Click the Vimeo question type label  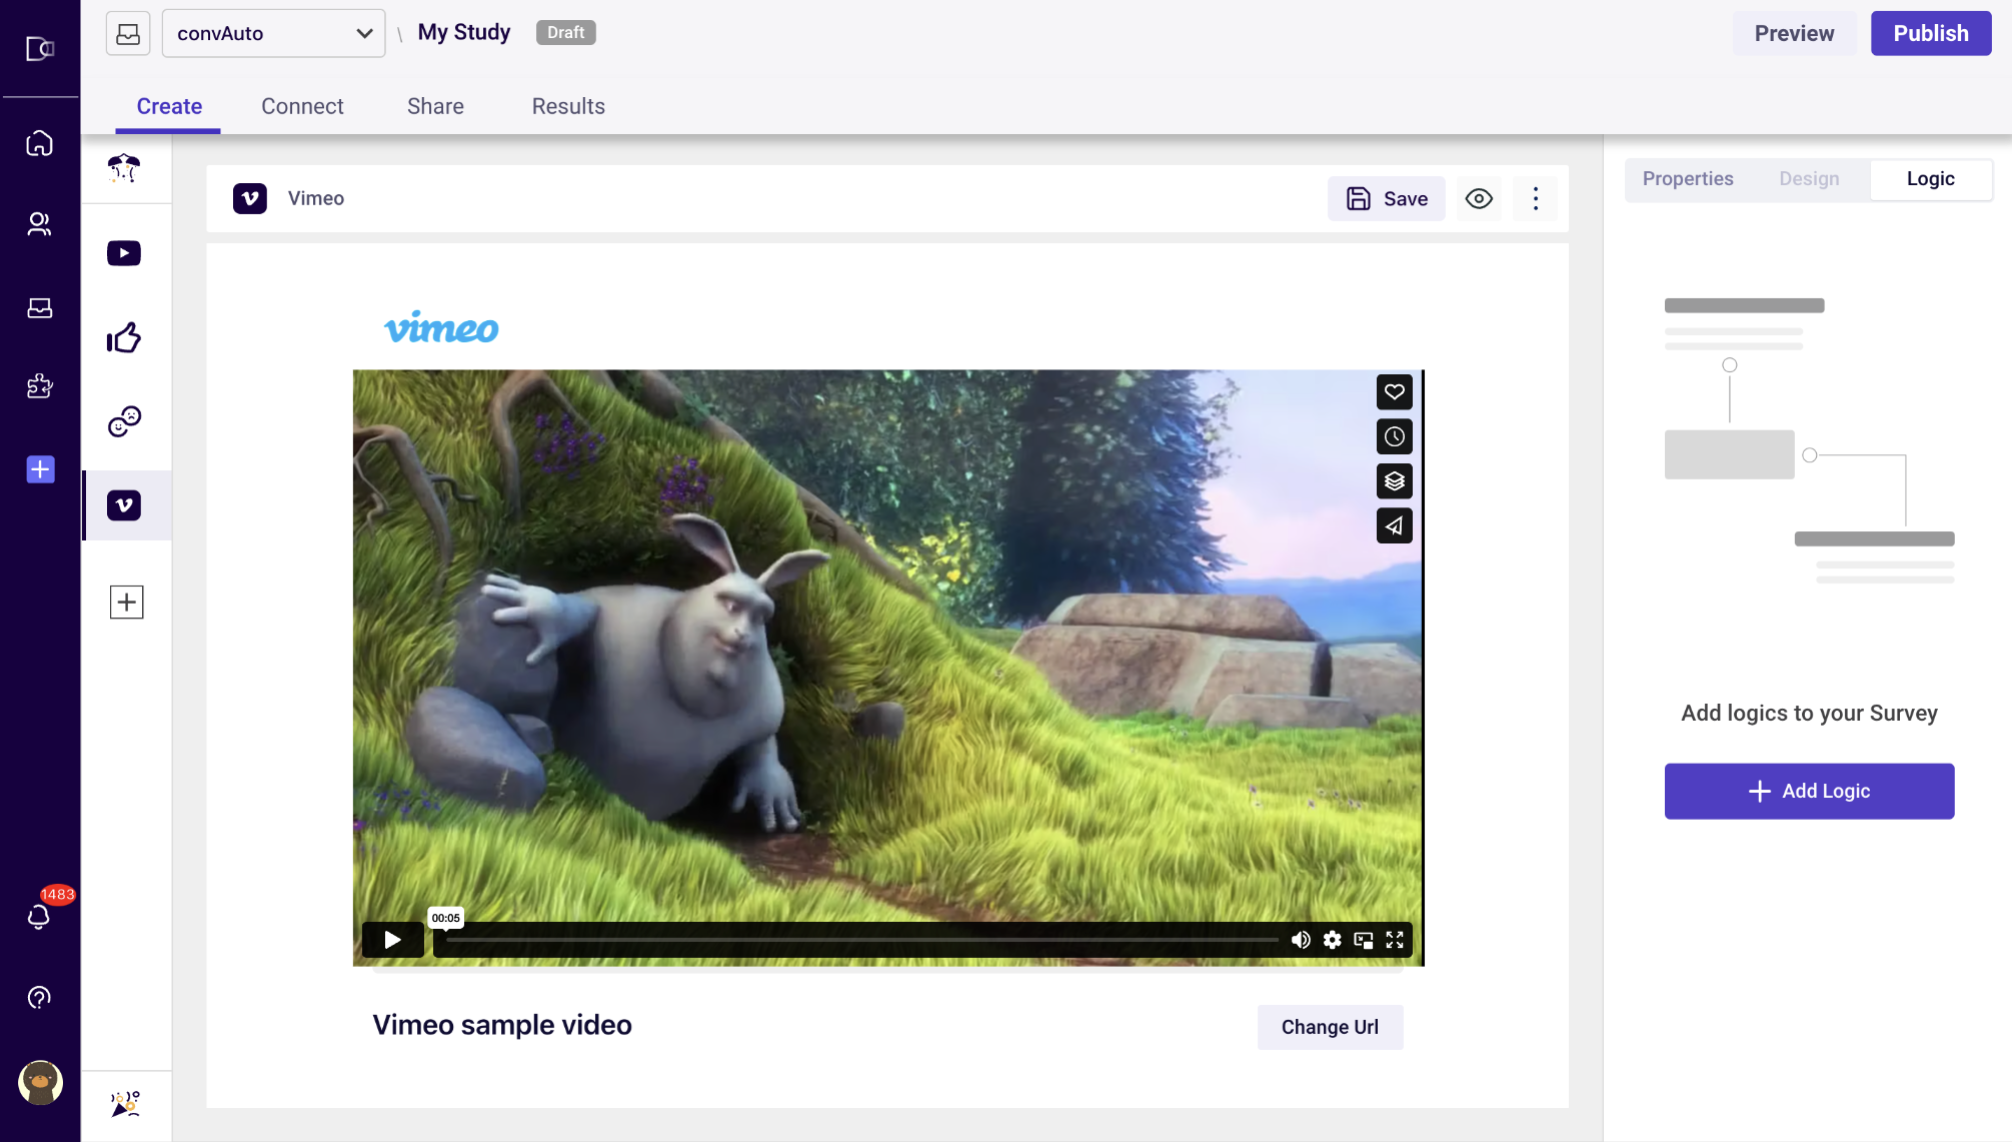pyautogui.click(x=316, y=198)
